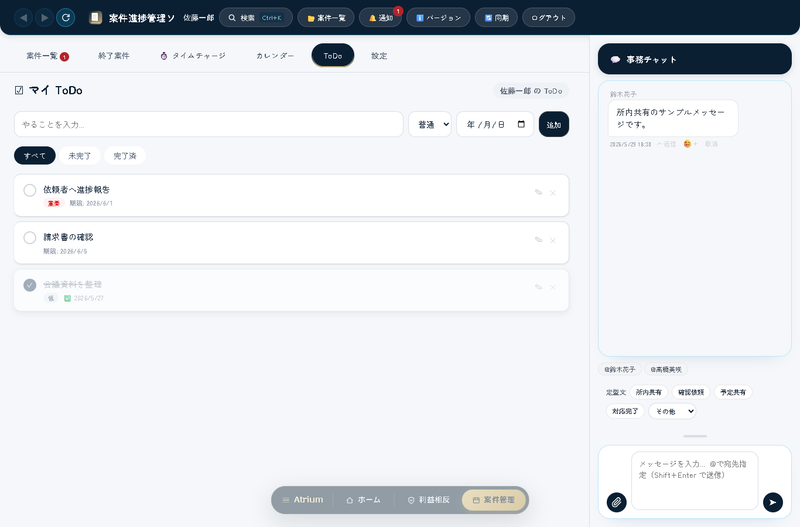Filter todos by 未完了
This screenshot has height=527, width=800.
[80, 156]
